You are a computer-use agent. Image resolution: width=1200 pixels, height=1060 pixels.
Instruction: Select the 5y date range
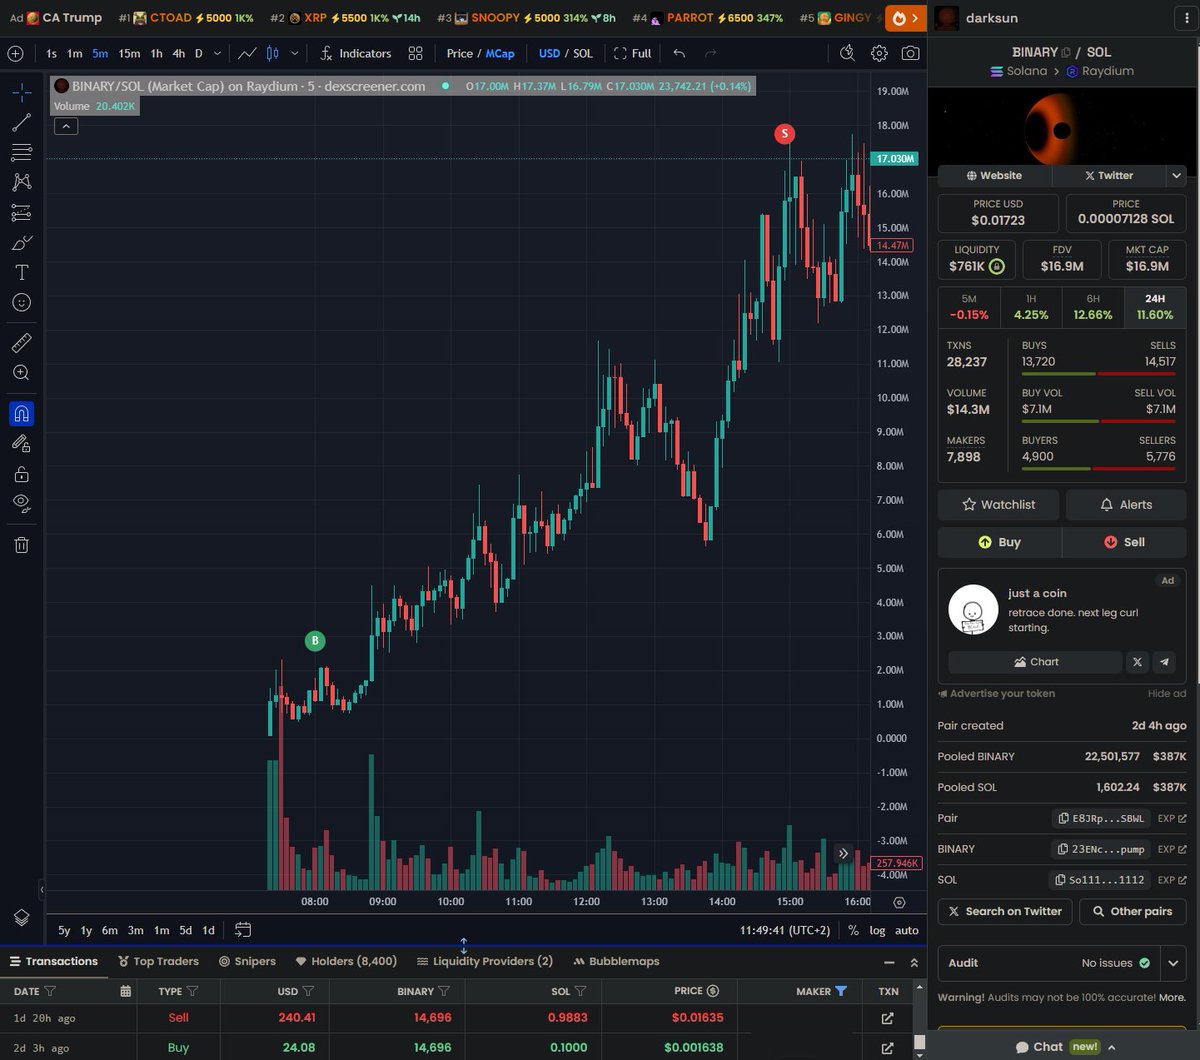click(64, 930)
